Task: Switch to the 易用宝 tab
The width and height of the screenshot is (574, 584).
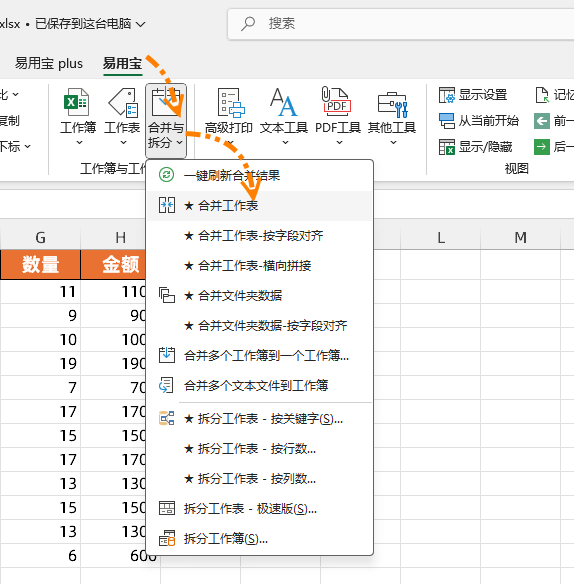Action: click(x=123, y=63)
